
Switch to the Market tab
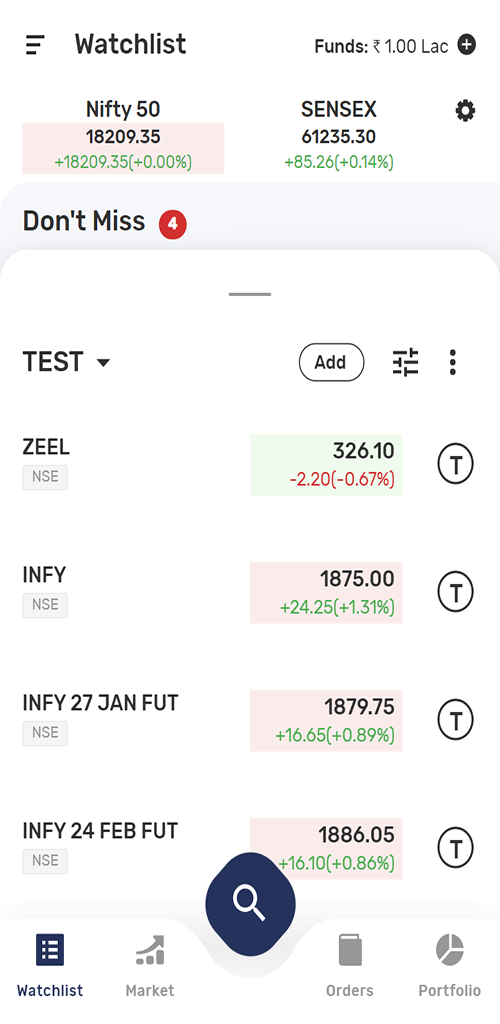pos(150,966)
